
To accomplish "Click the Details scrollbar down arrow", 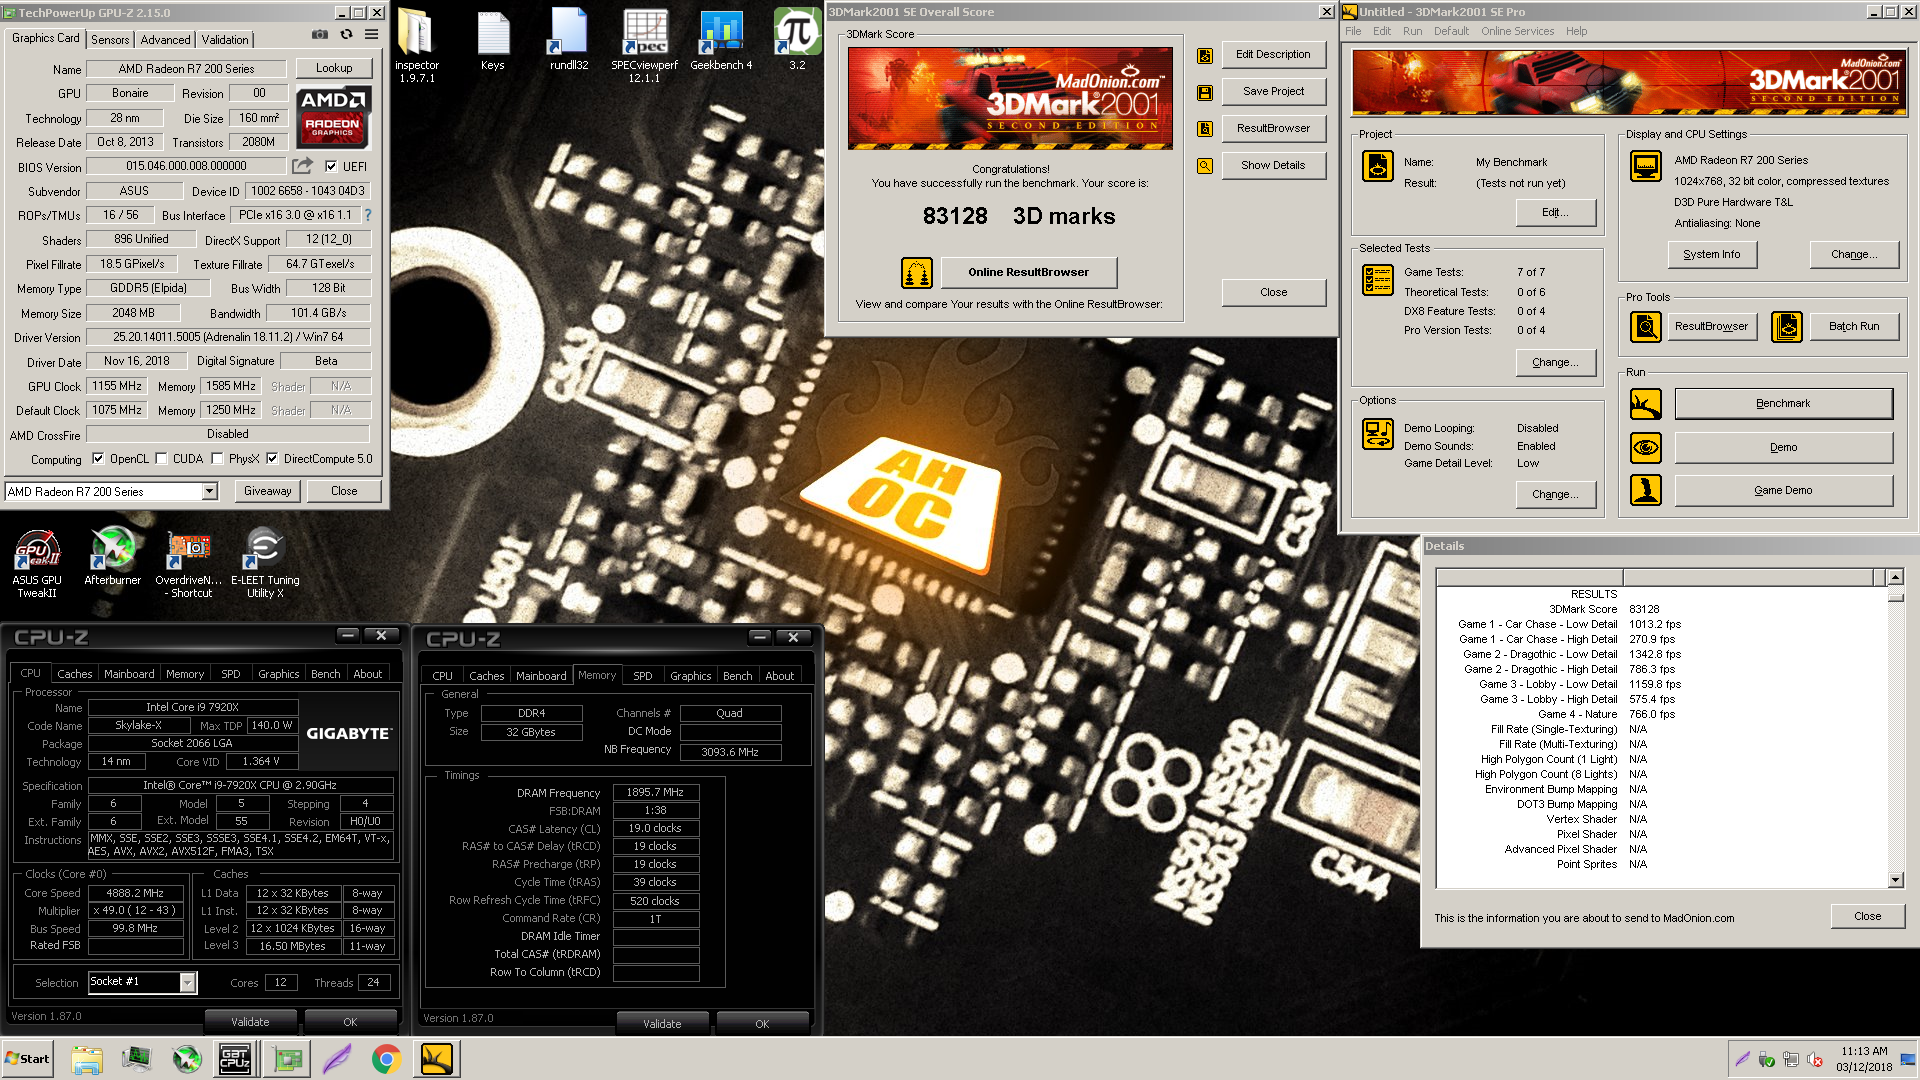I will coord(1895,880).
